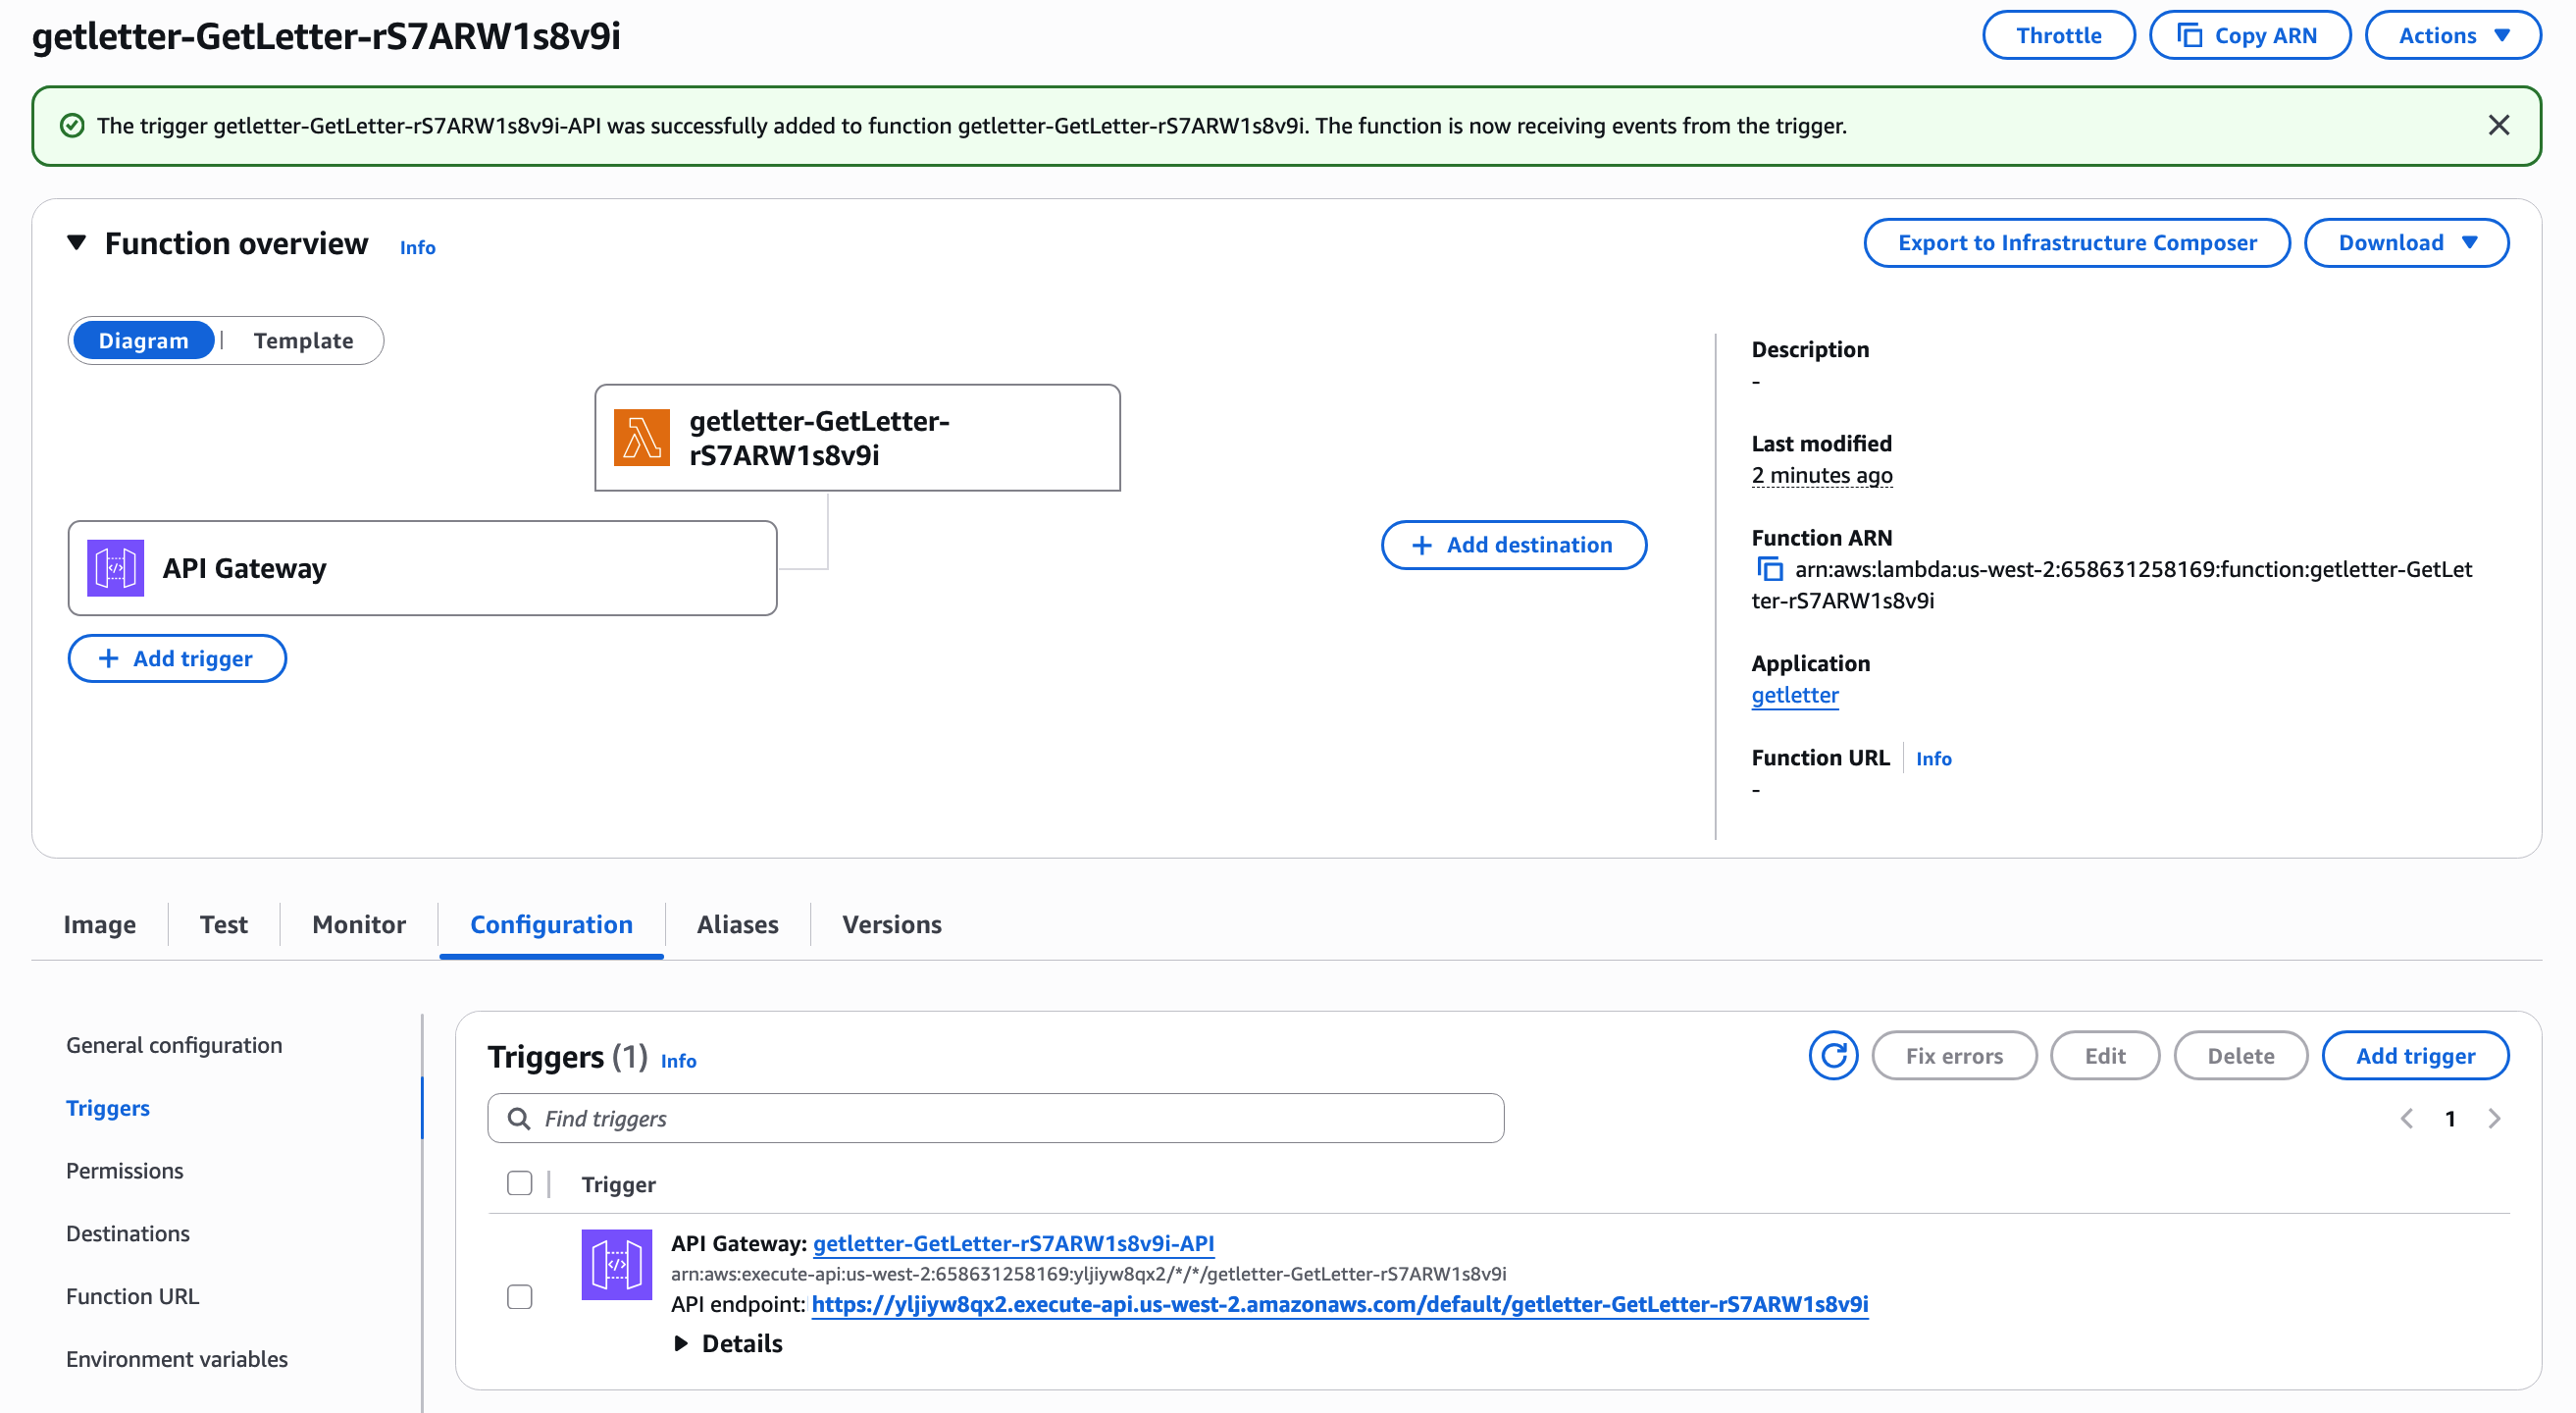Switch to the Diagram view
This screenshot has width=2576, height=1413.
143,340
